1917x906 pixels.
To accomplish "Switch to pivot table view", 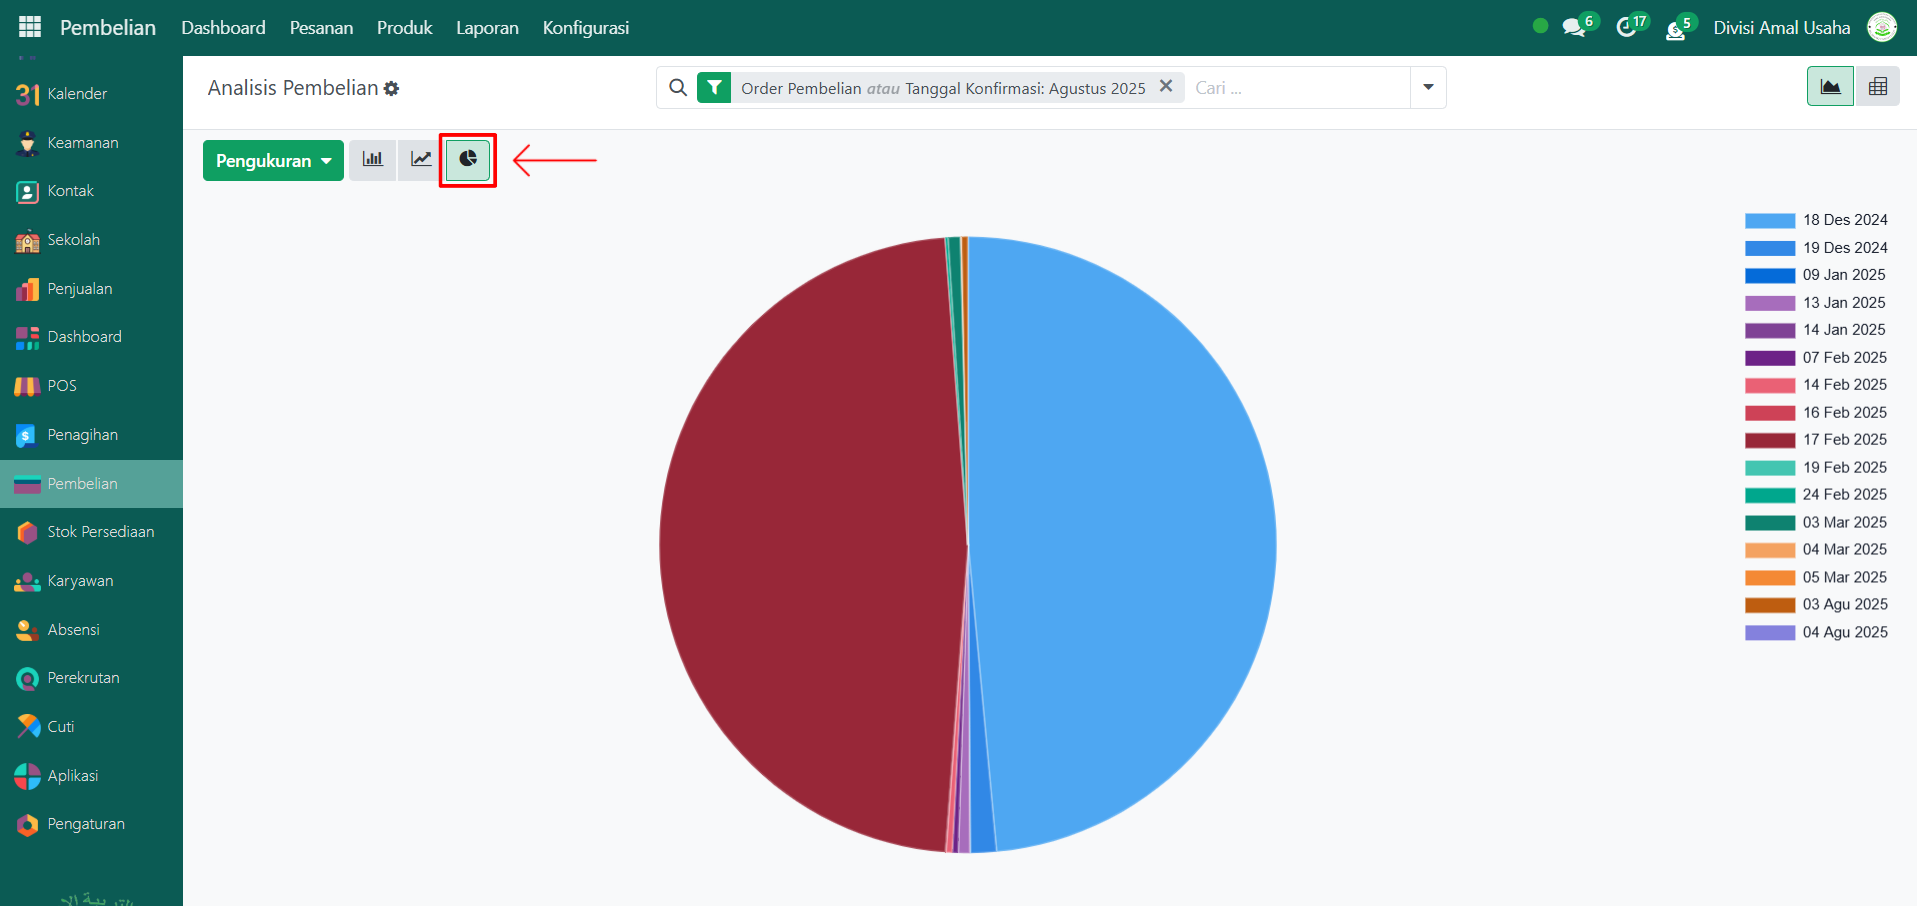I will [x=1877, y=87].
